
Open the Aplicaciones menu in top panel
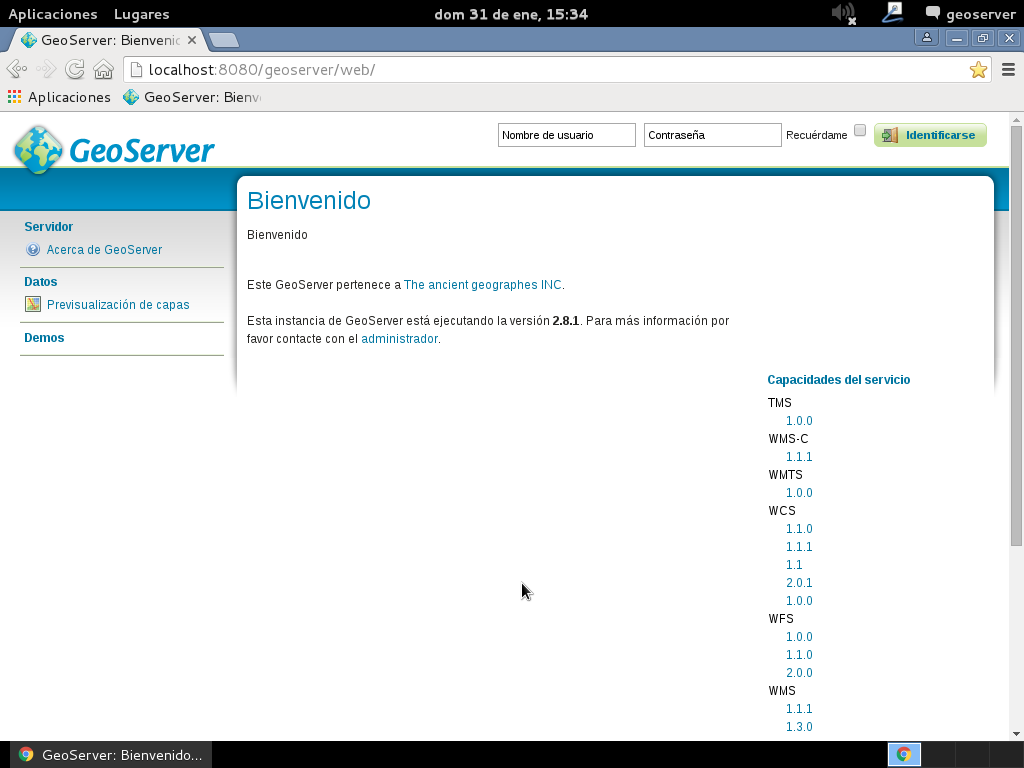coord(53,14)
